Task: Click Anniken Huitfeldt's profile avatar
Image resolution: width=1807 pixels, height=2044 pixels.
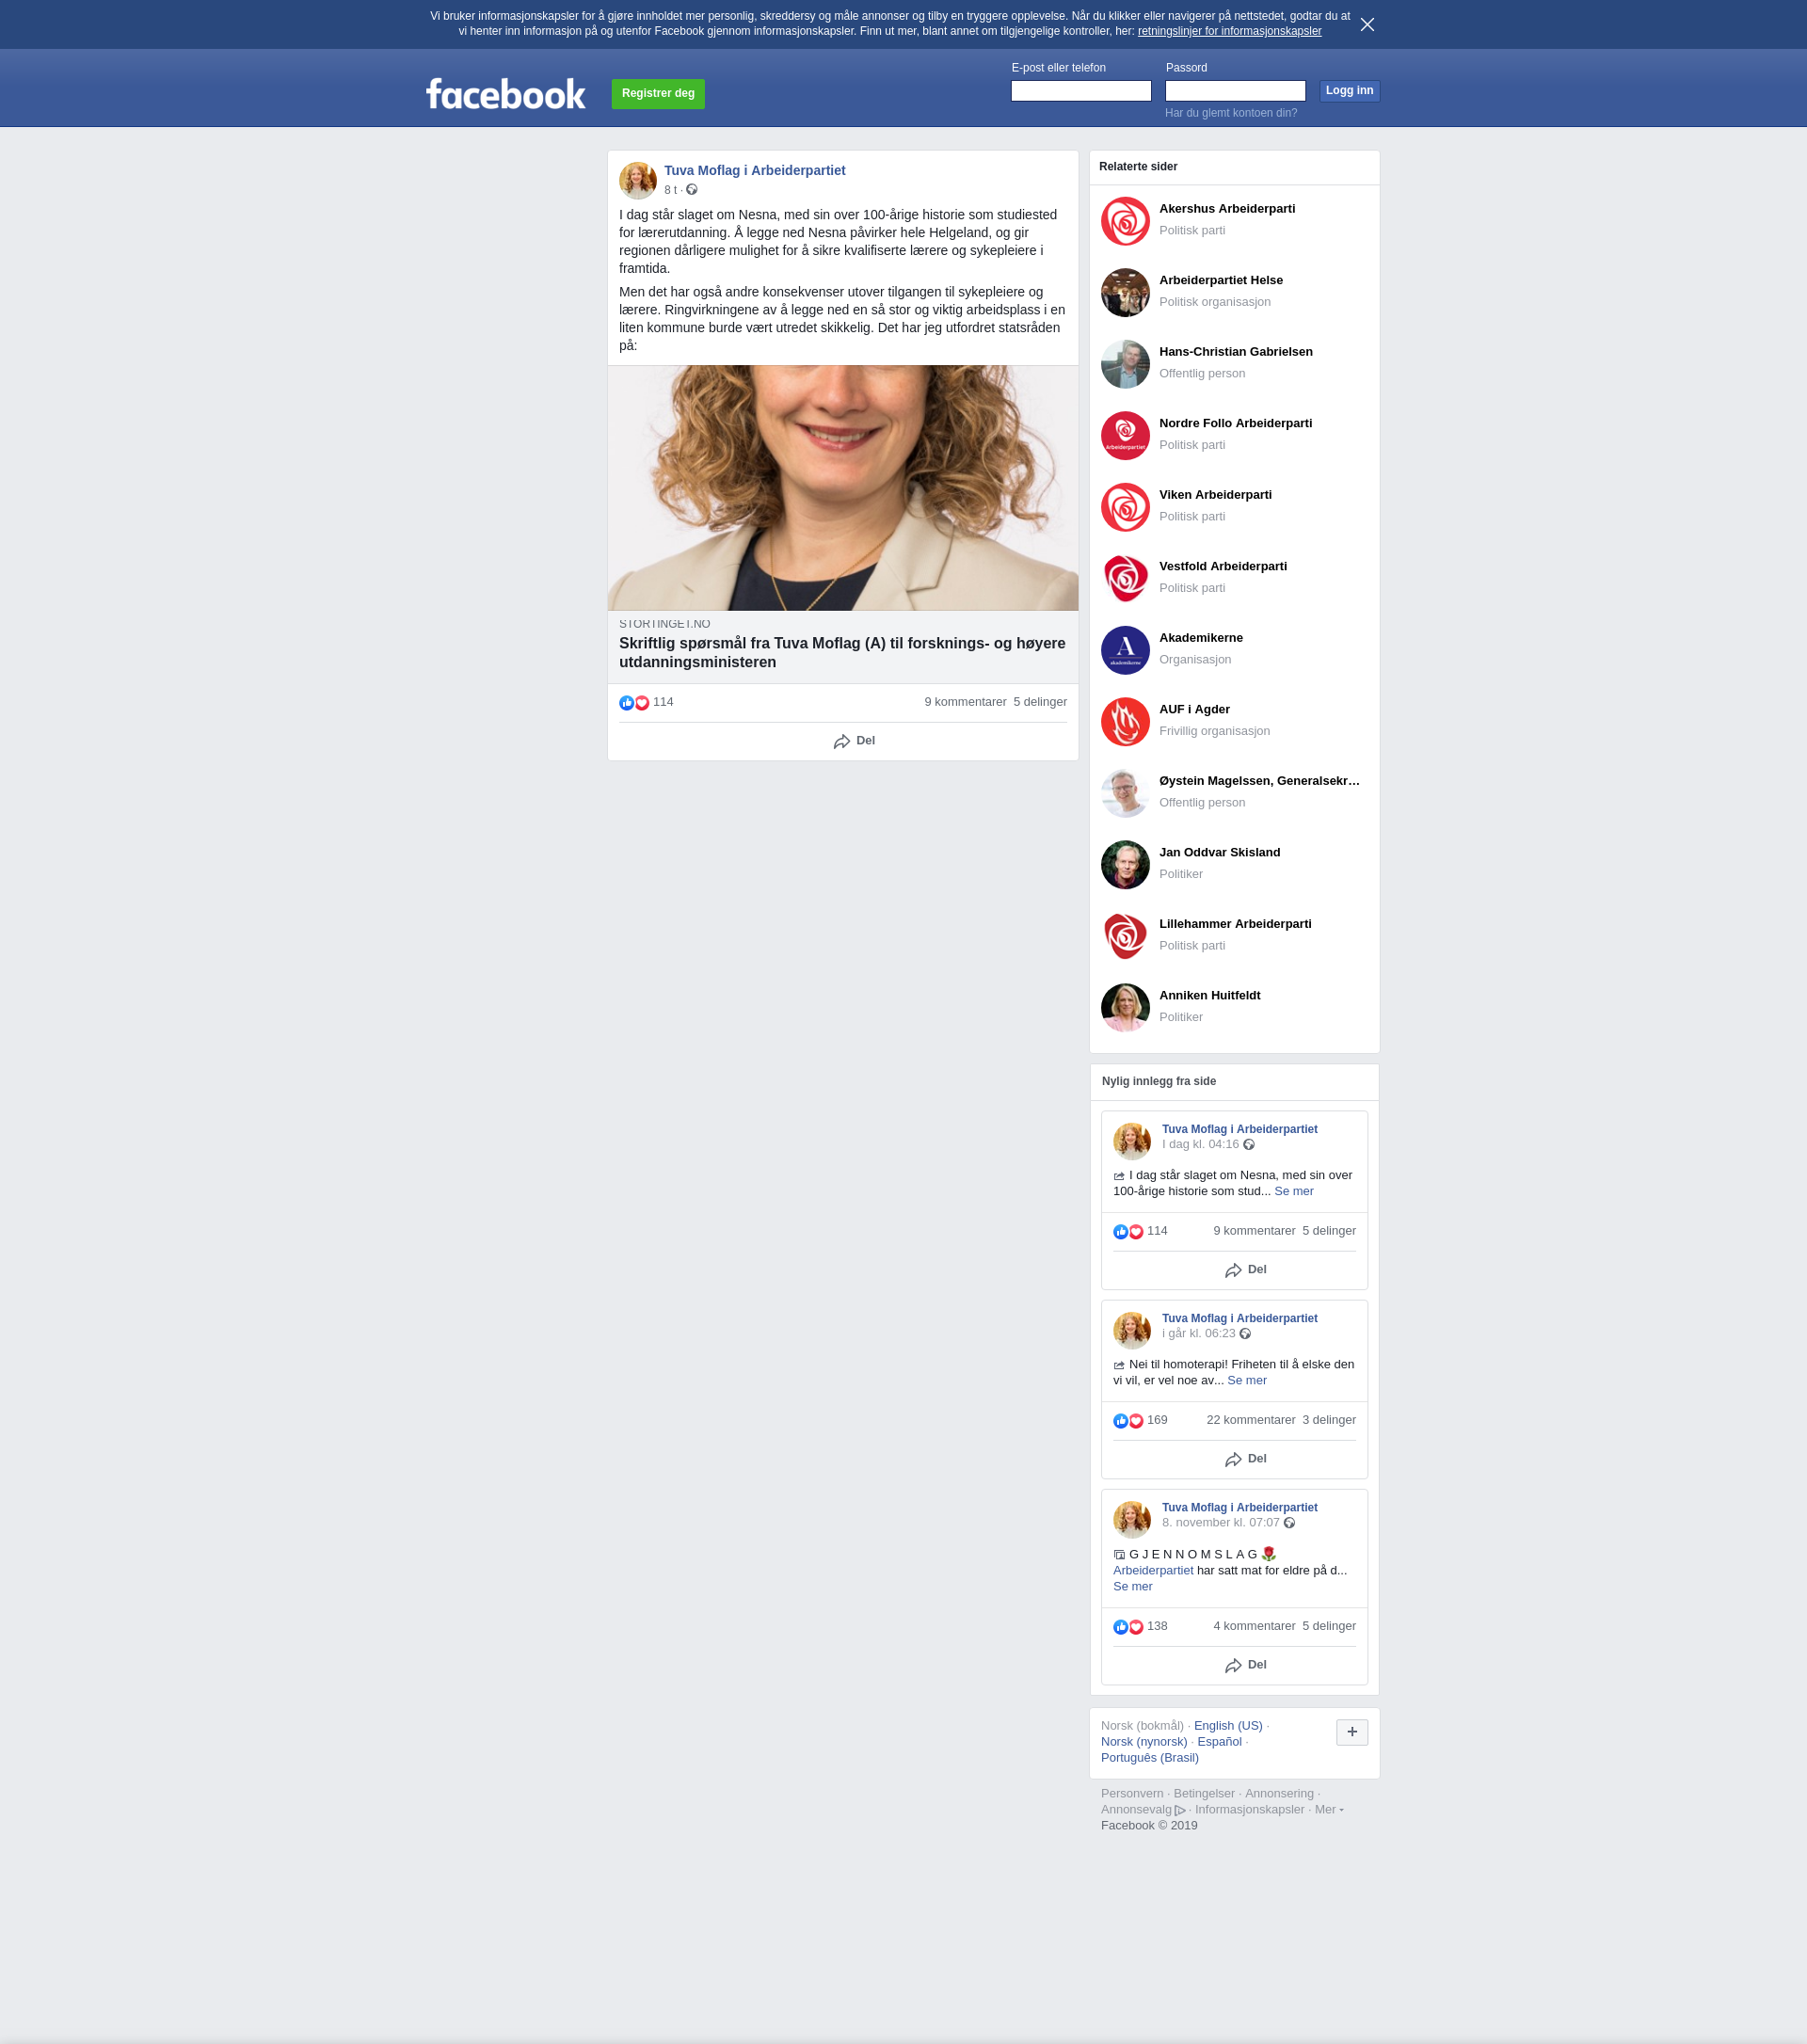Action: point(1125,1007)
